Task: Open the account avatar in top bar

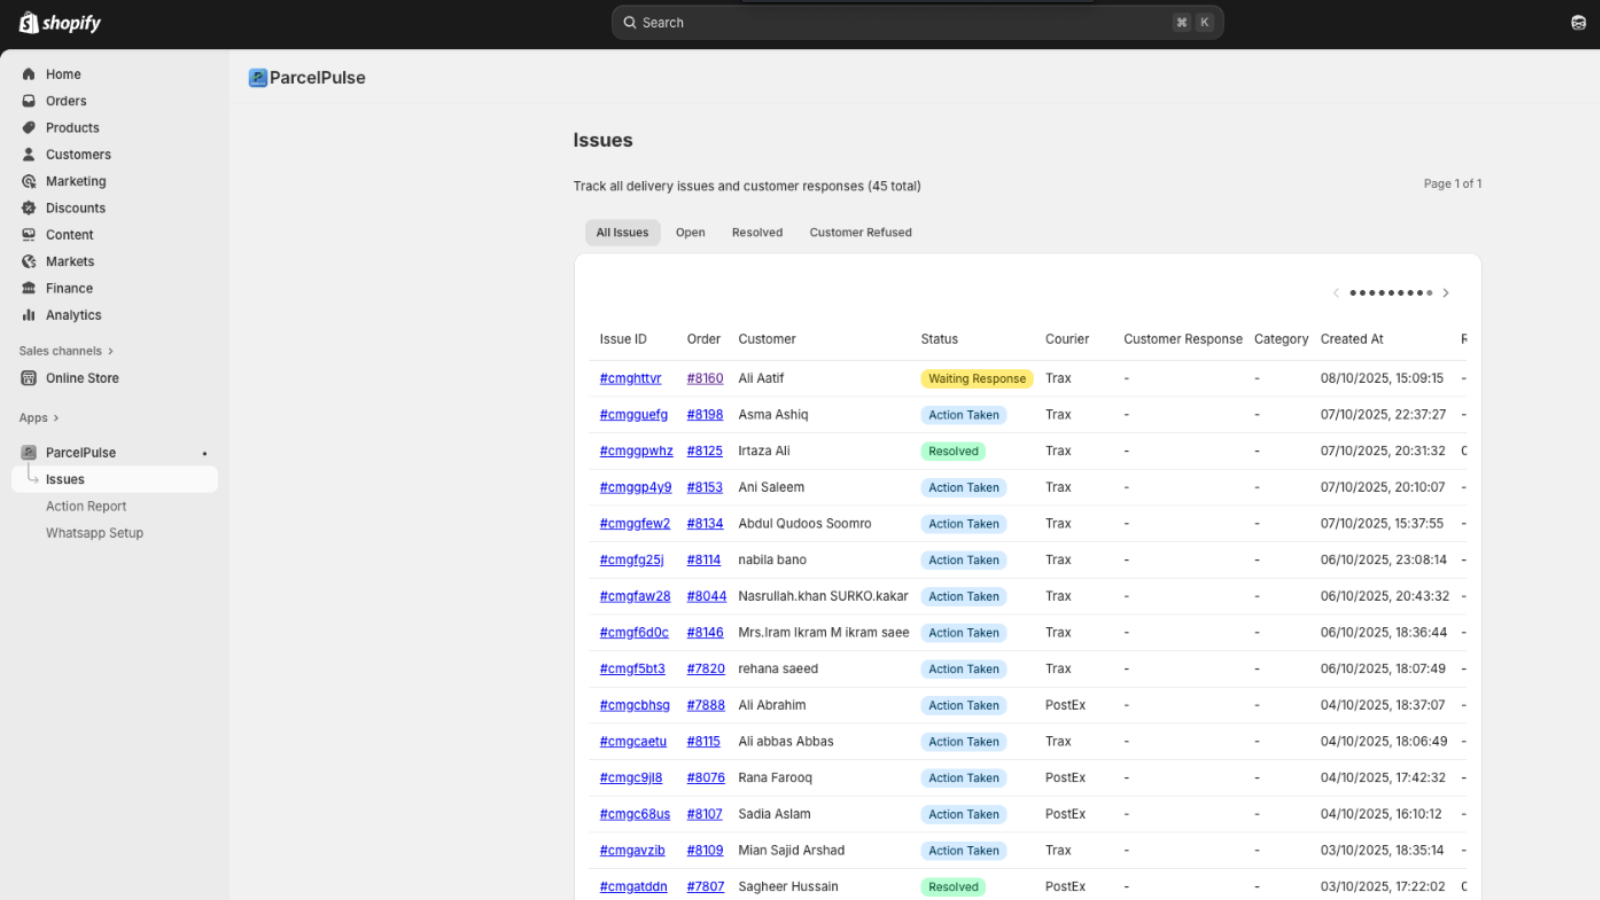Action: 1578,22
